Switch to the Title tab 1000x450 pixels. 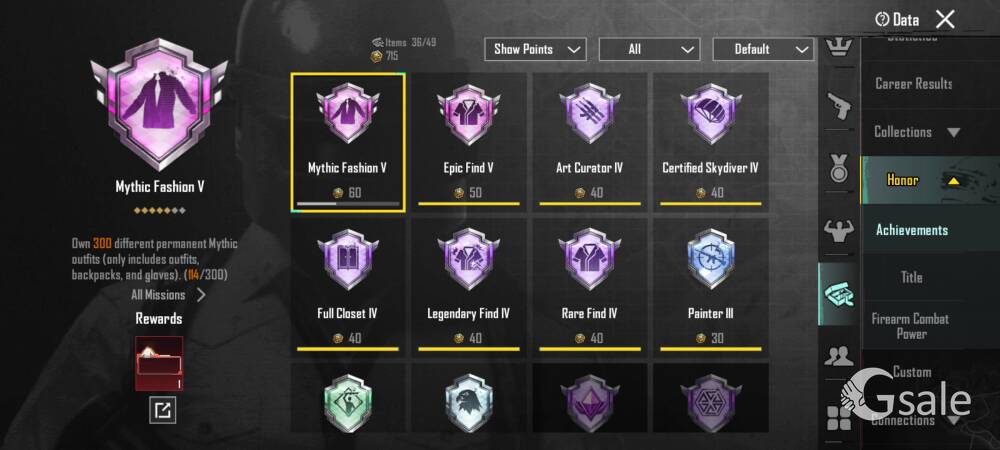912,277
